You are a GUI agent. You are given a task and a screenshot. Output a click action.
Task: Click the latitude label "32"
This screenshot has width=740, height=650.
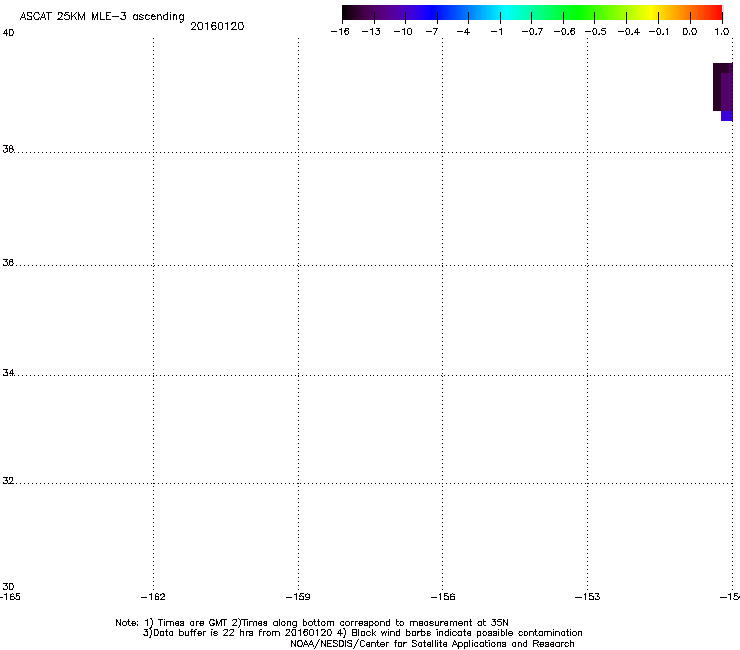click(x=8, y=481)
